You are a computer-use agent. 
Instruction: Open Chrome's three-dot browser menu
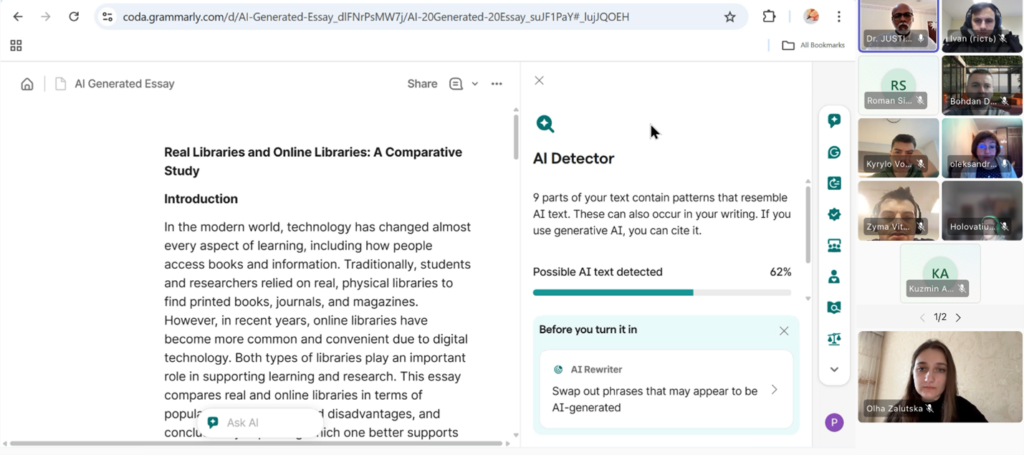838,17
